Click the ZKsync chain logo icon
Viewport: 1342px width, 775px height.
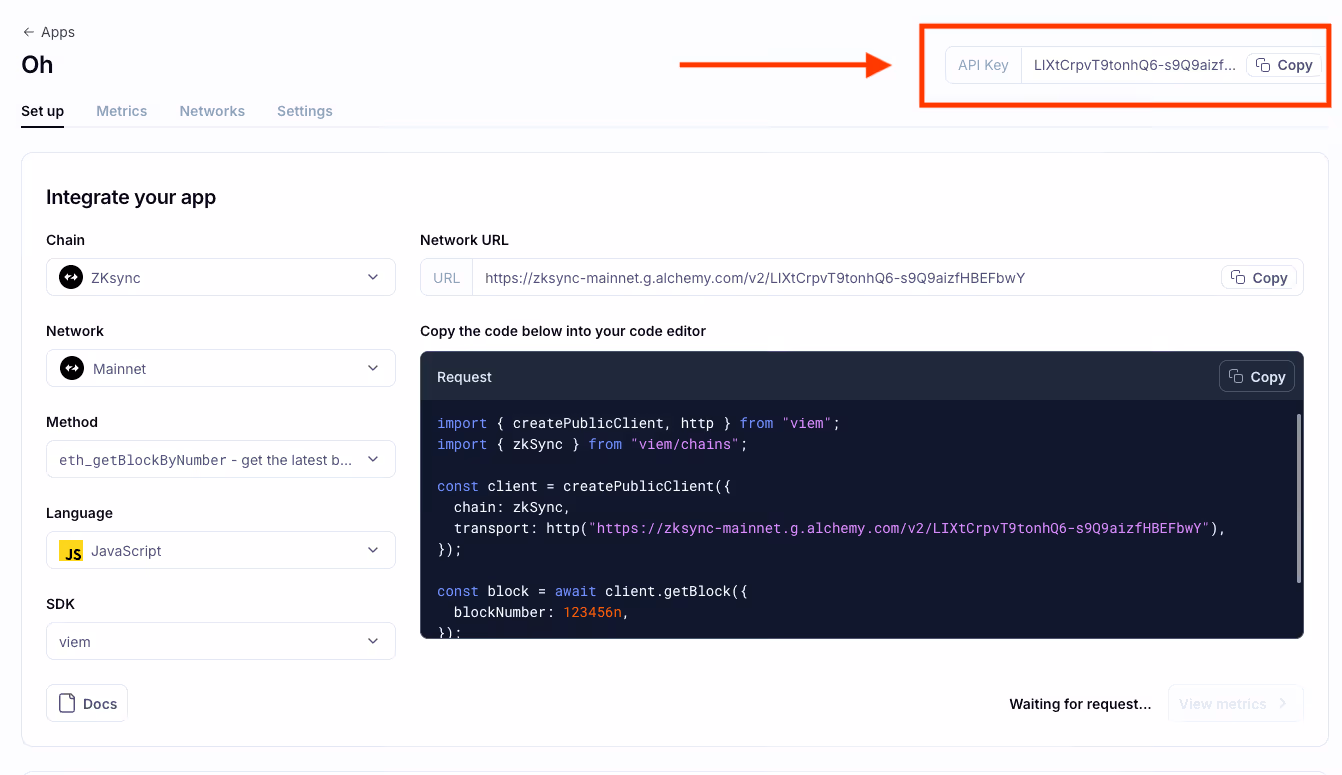point(71,277)
